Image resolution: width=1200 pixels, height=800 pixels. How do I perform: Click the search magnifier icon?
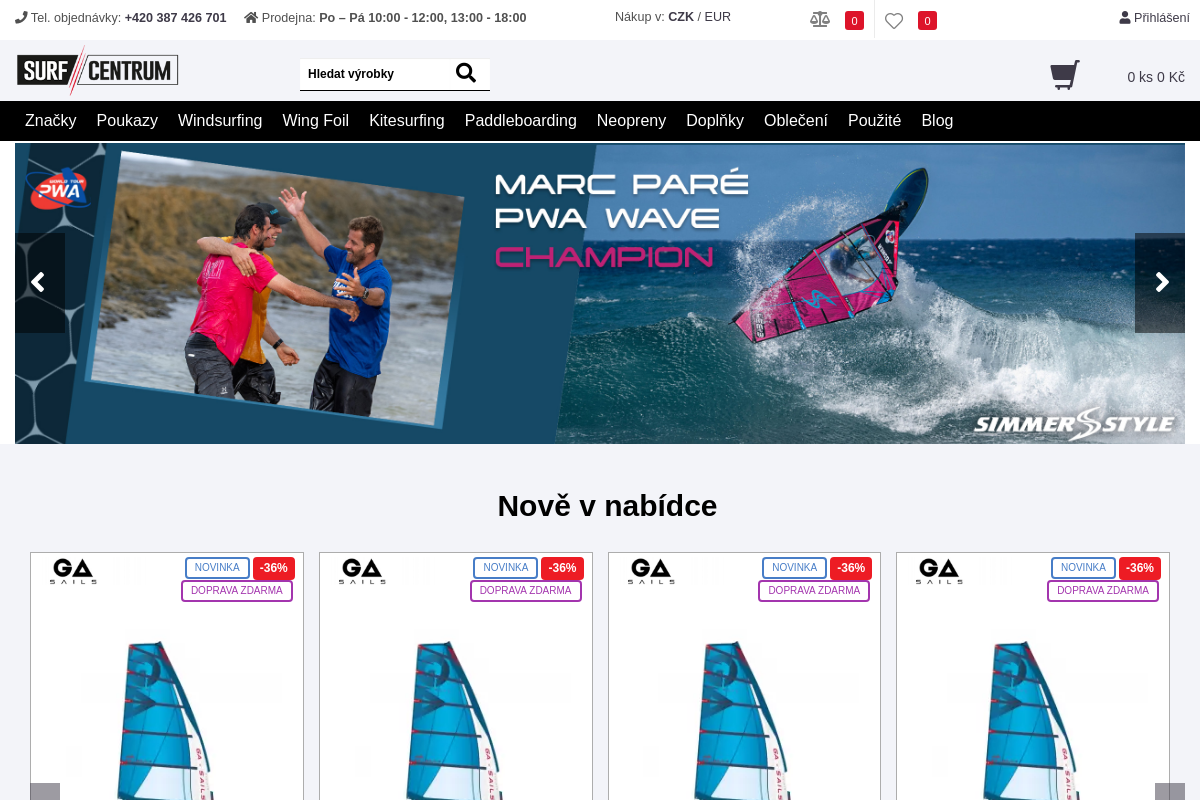point(466,73)
